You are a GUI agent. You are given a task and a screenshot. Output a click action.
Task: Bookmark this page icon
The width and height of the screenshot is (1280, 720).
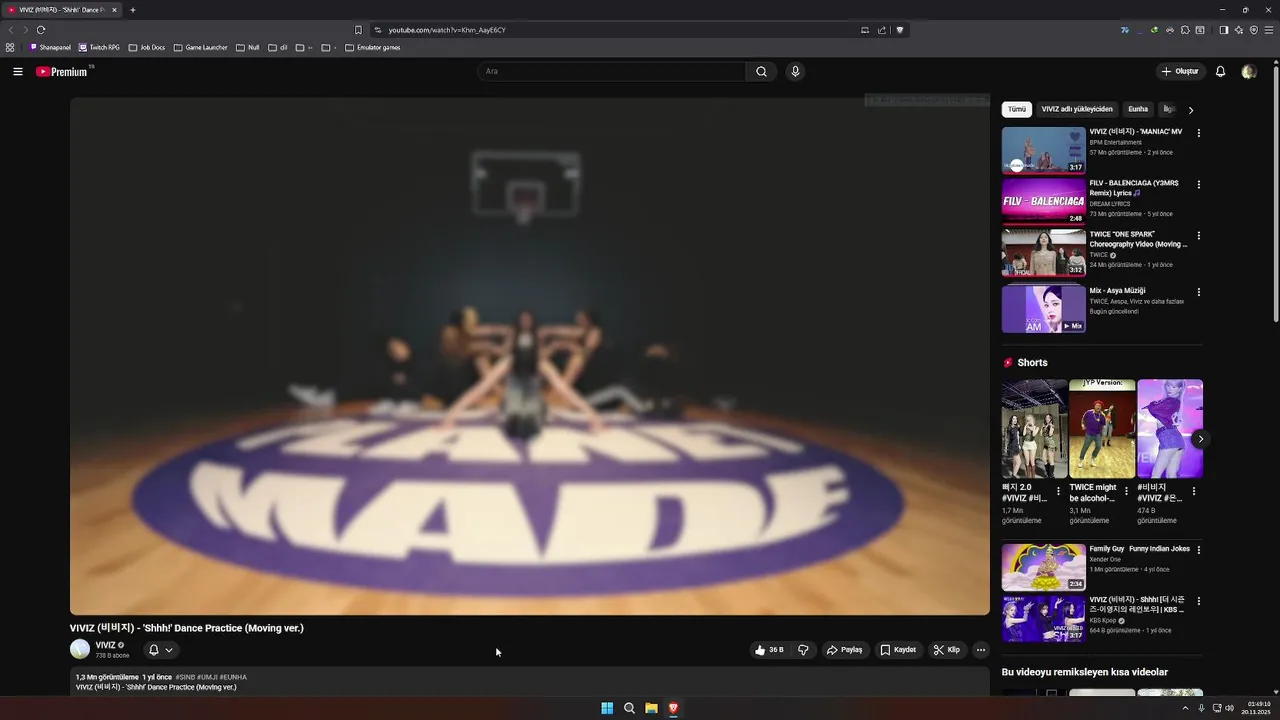click(358, 30)
